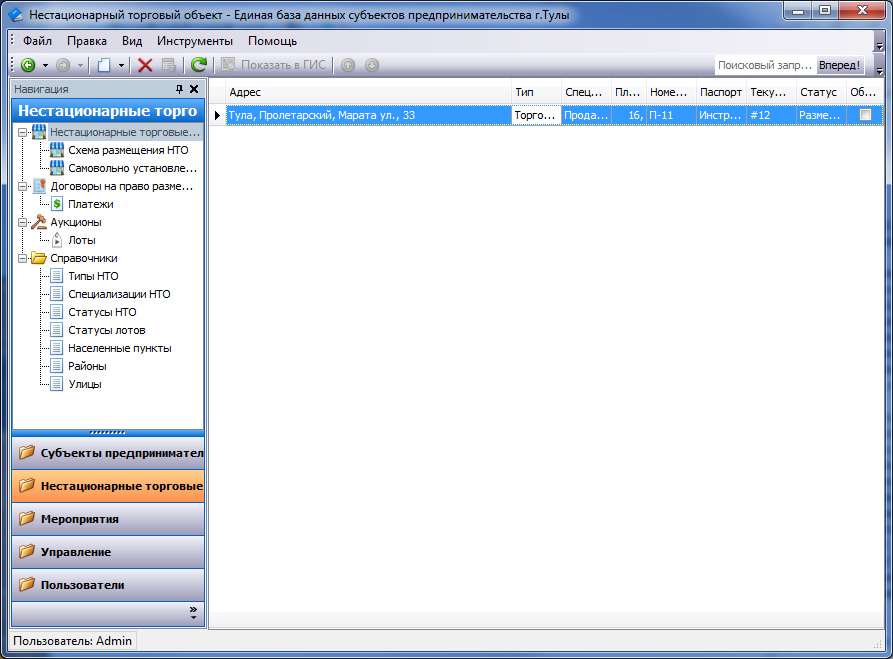This screenshot has height=659, width=893.
Task: Click the Нестационарные торговые tree icon
Action: pyautogui.click(x=39, y=132)
